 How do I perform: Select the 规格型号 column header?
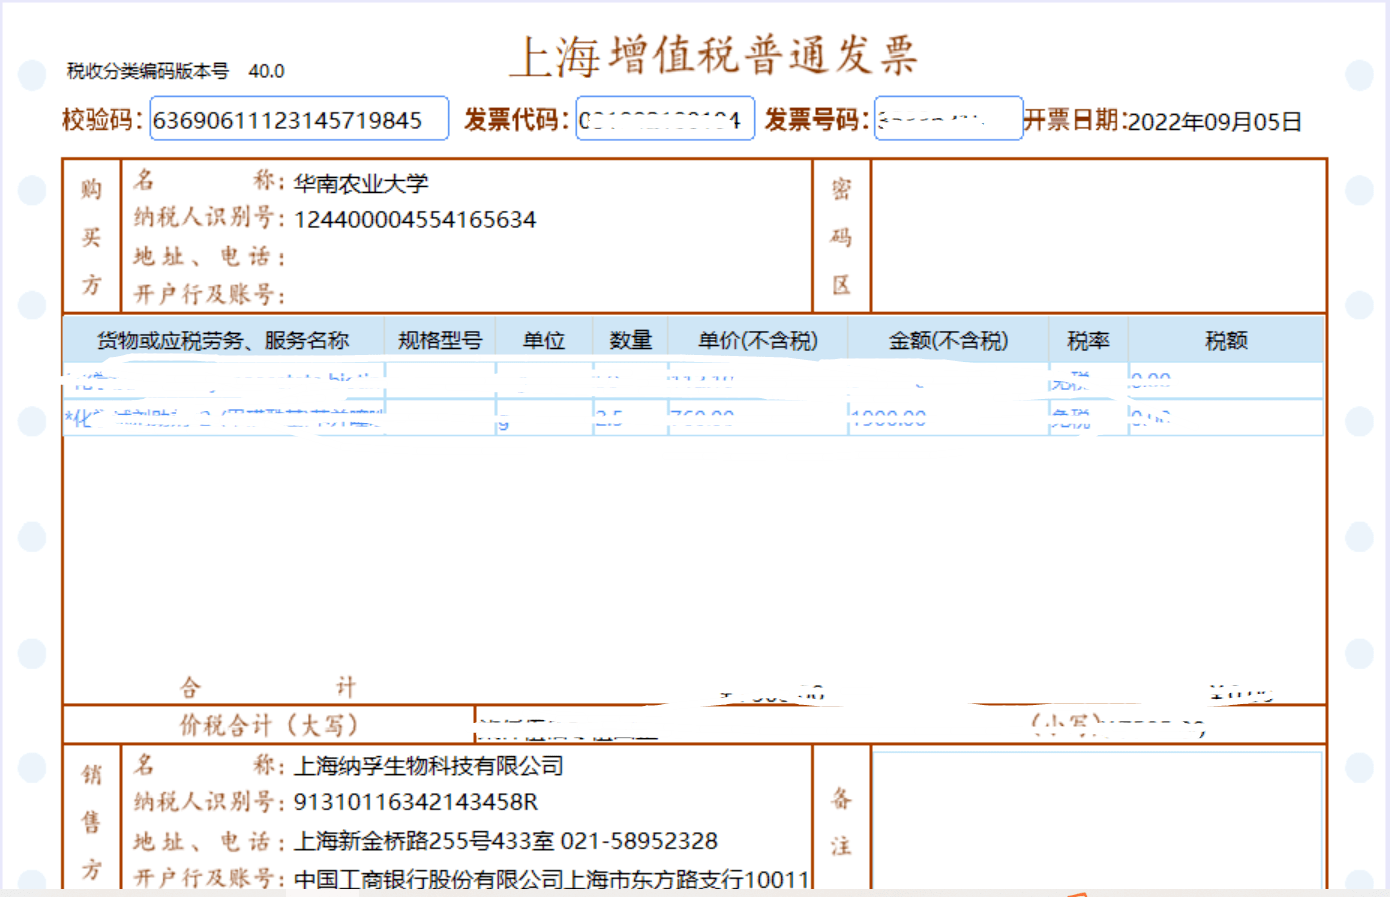point(439,341)
